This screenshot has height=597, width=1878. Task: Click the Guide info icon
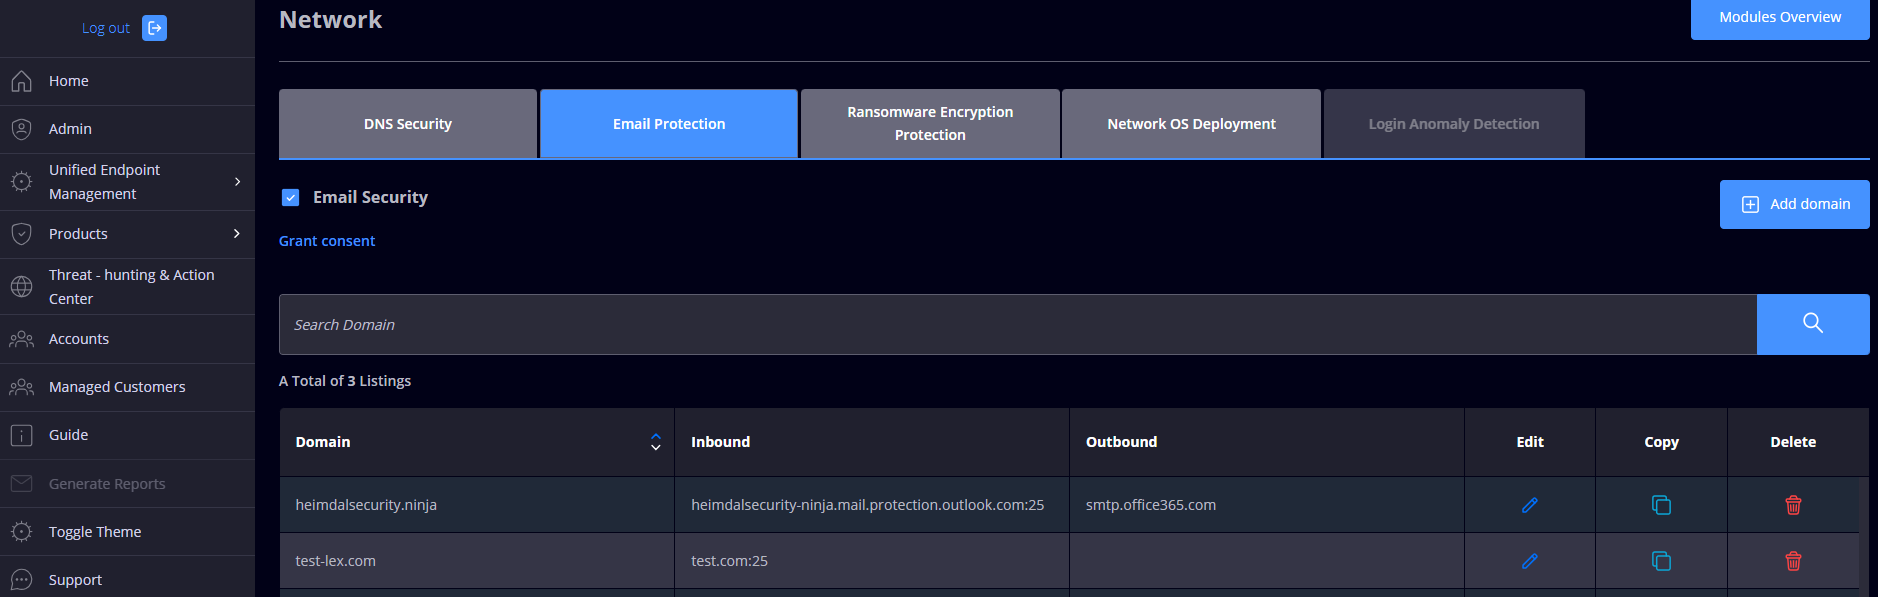coord(21,435)
